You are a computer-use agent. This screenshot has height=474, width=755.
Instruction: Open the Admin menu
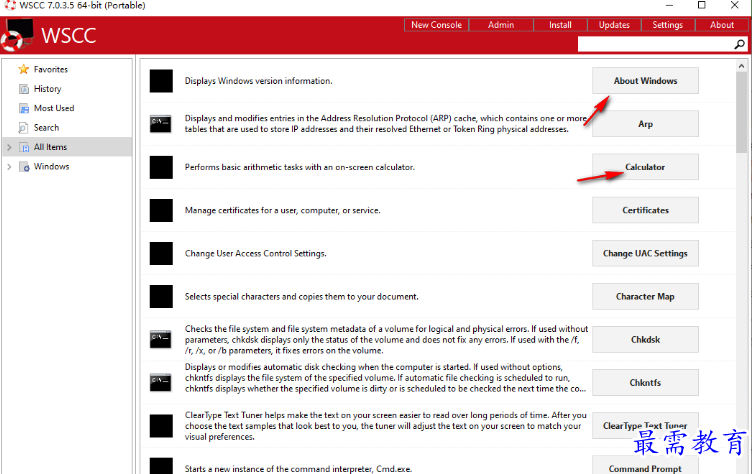point(501,25)
